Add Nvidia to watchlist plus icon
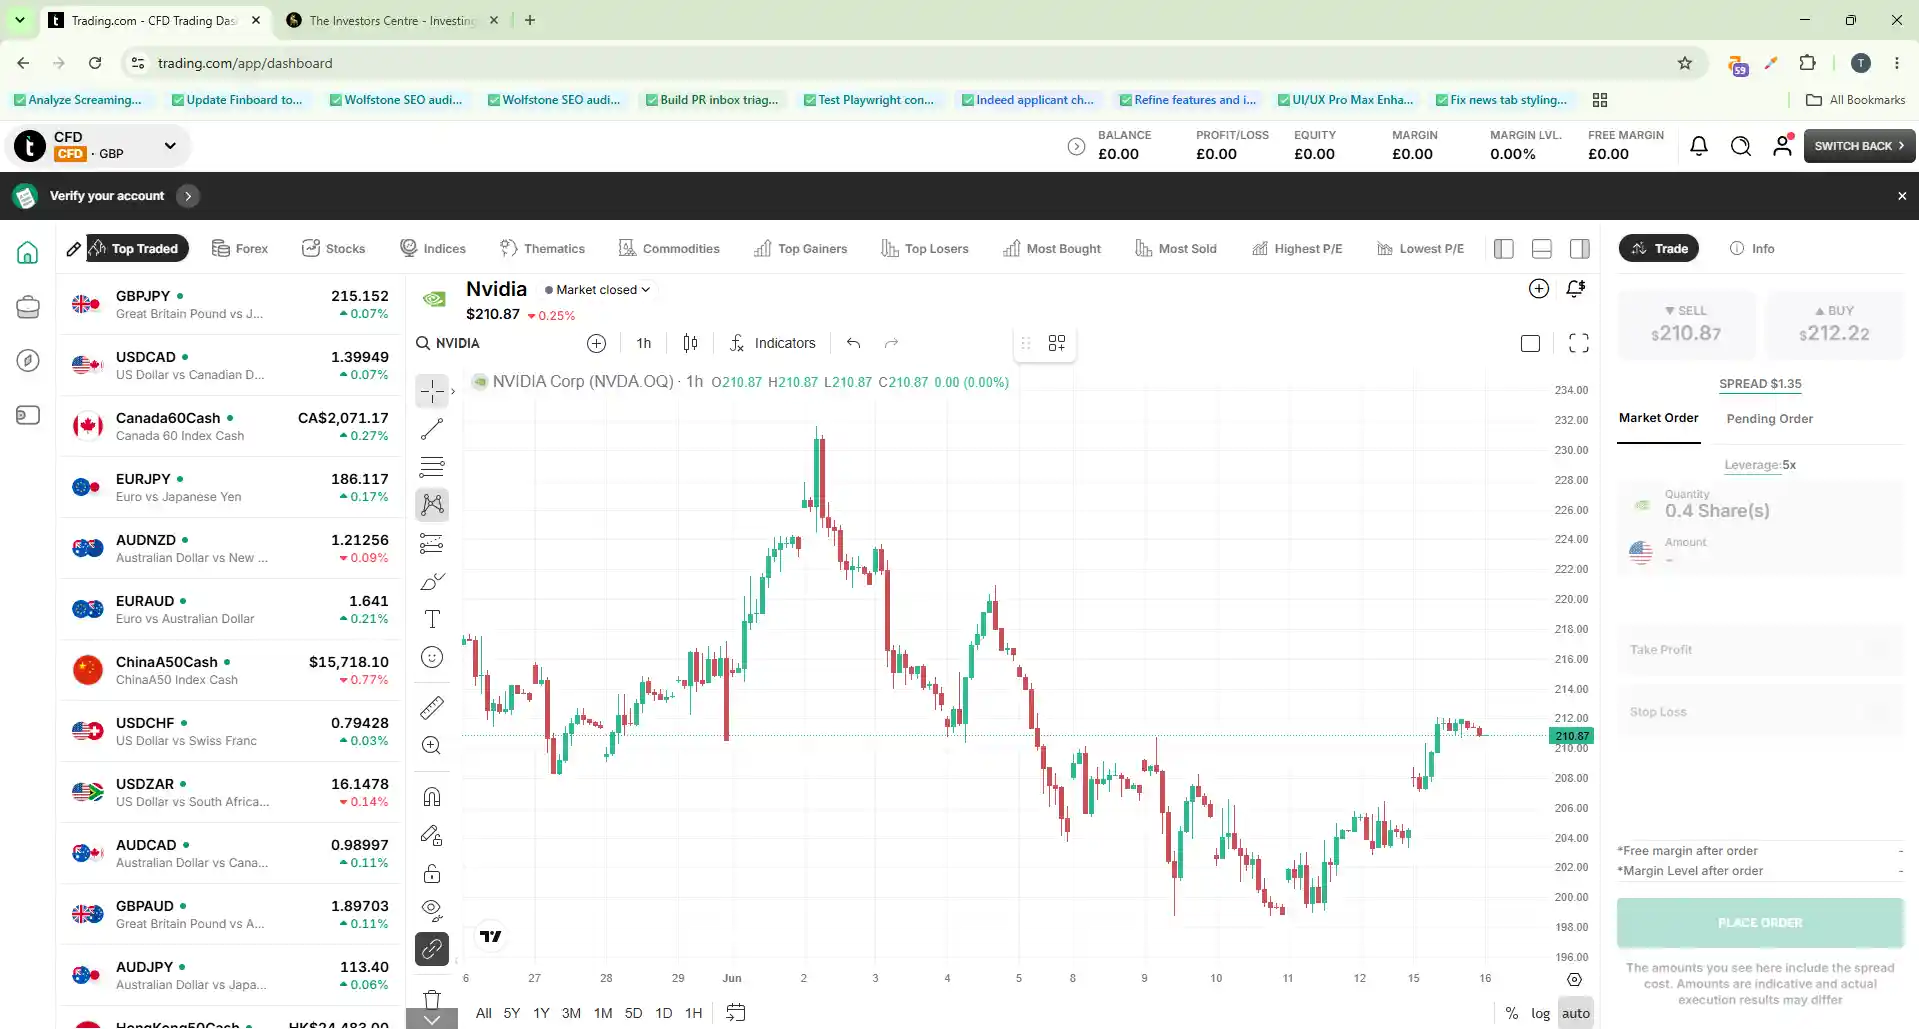1919x1029 pixels. coord(1539,289)
